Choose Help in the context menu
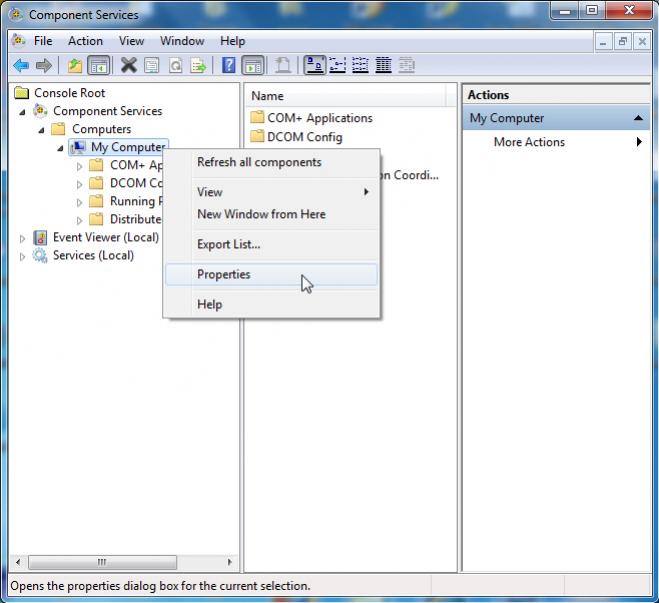This screenshot has width=659, height=603. (272, 304)
